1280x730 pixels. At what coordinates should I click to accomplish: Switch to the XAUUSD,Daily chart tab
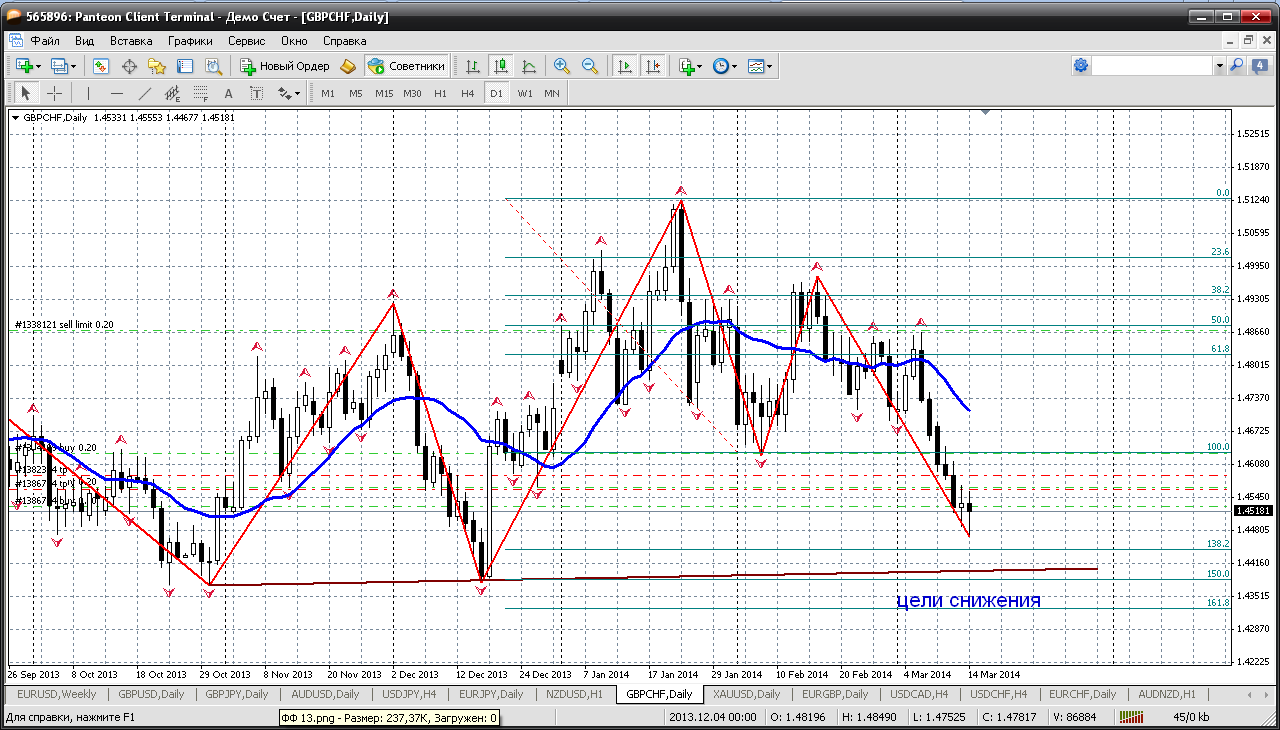[x=744, y=694]
